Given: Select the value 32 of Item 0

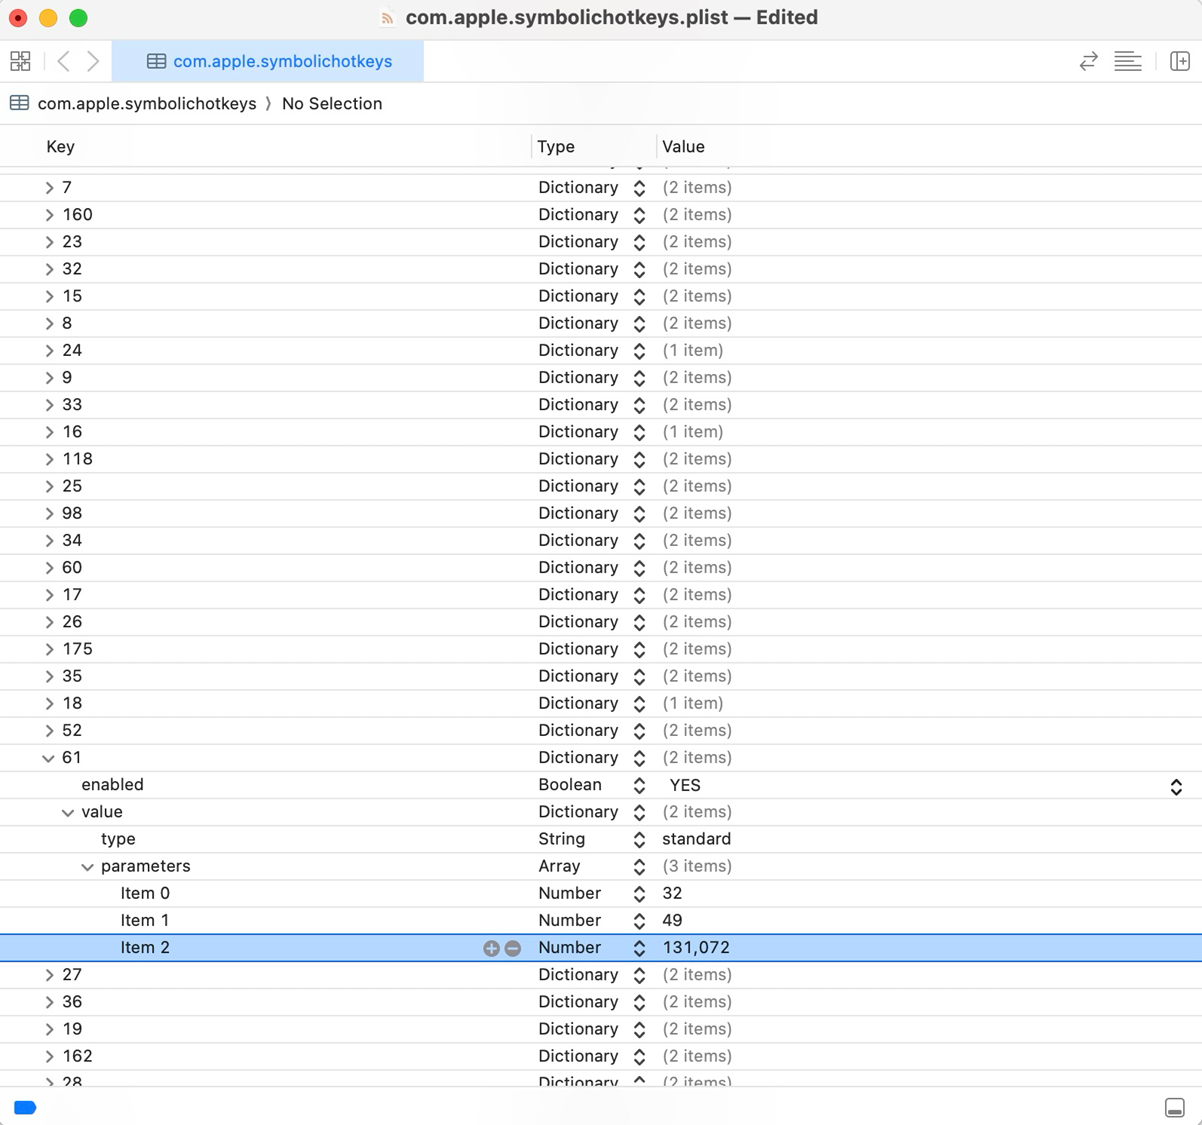Looking at the screenshot, I should coord(672,893).
